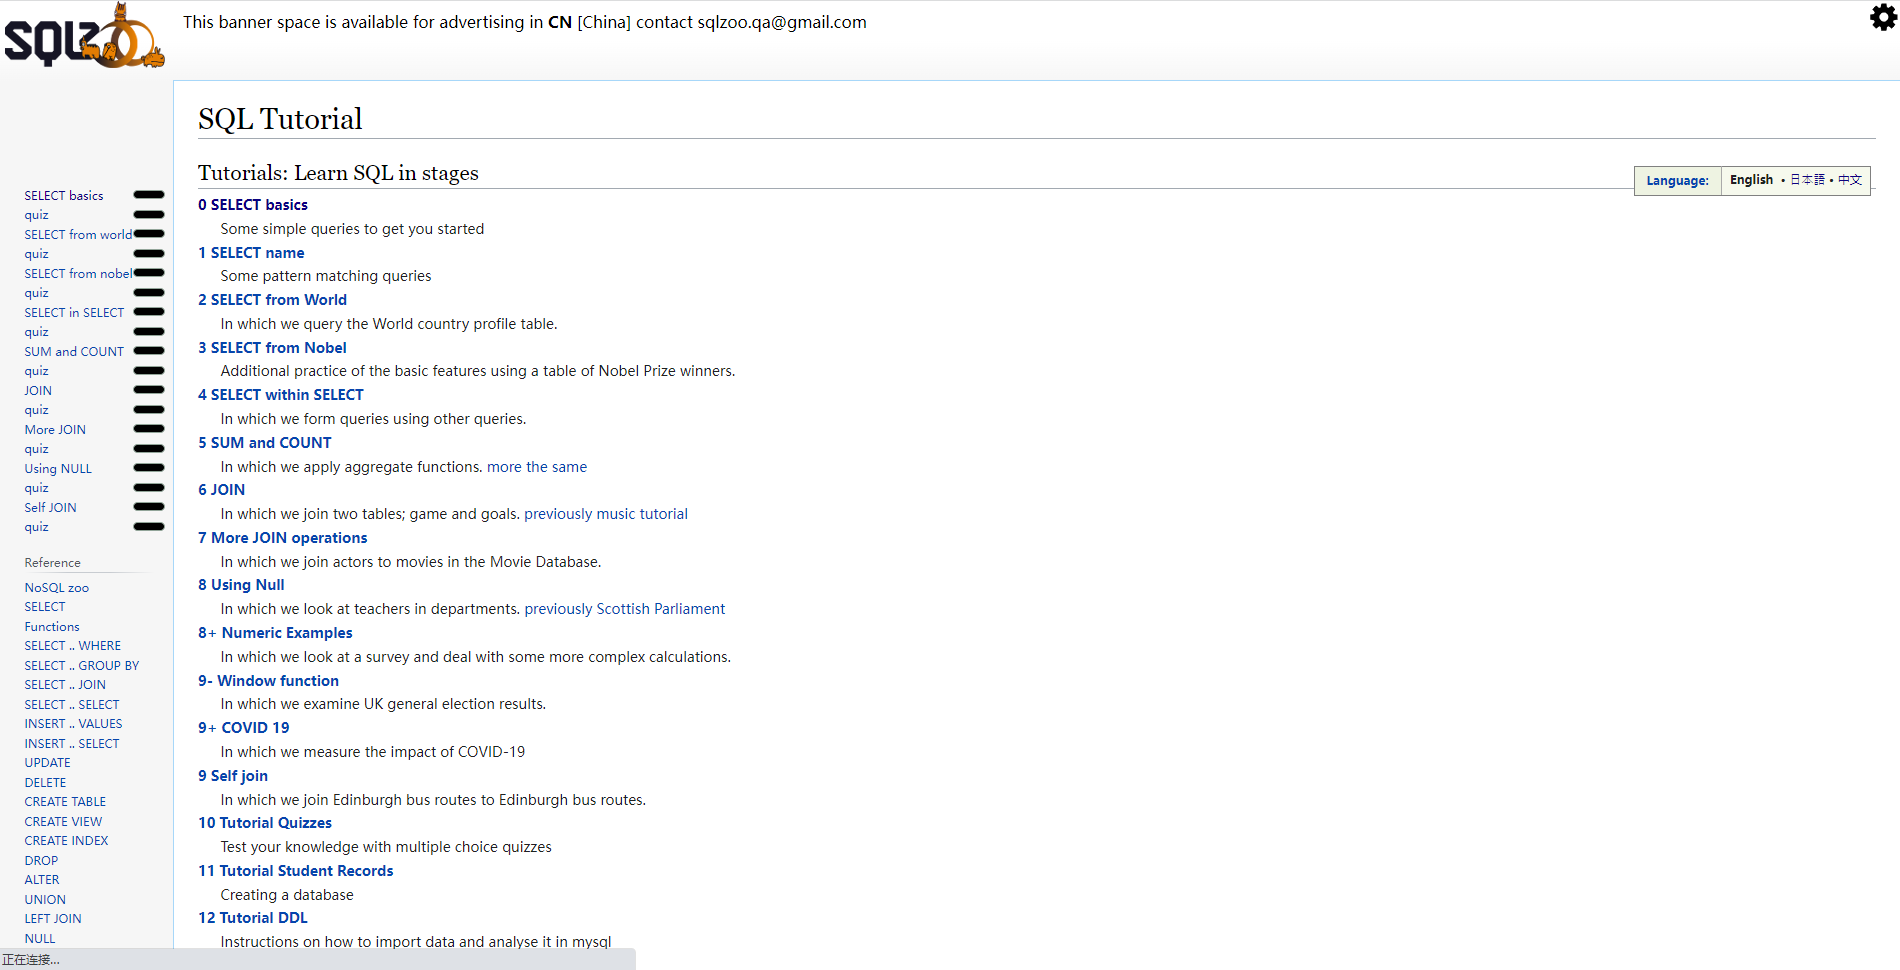This screenshot has width=1900, height=970.
Task: Go to 10 Tutorial Quizzes
Action: [265, 823]
